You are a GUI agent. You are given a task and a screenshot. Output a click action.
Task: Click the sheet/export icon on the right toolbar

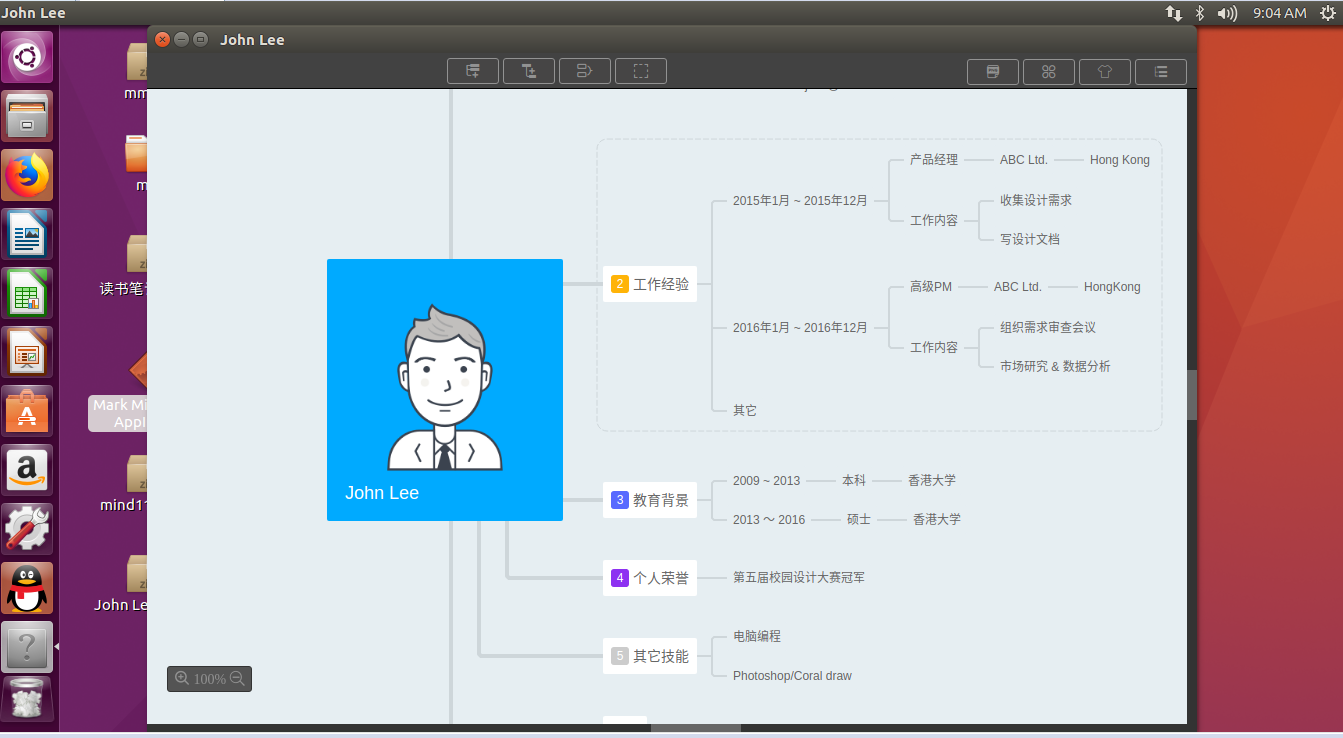(993, 71)
